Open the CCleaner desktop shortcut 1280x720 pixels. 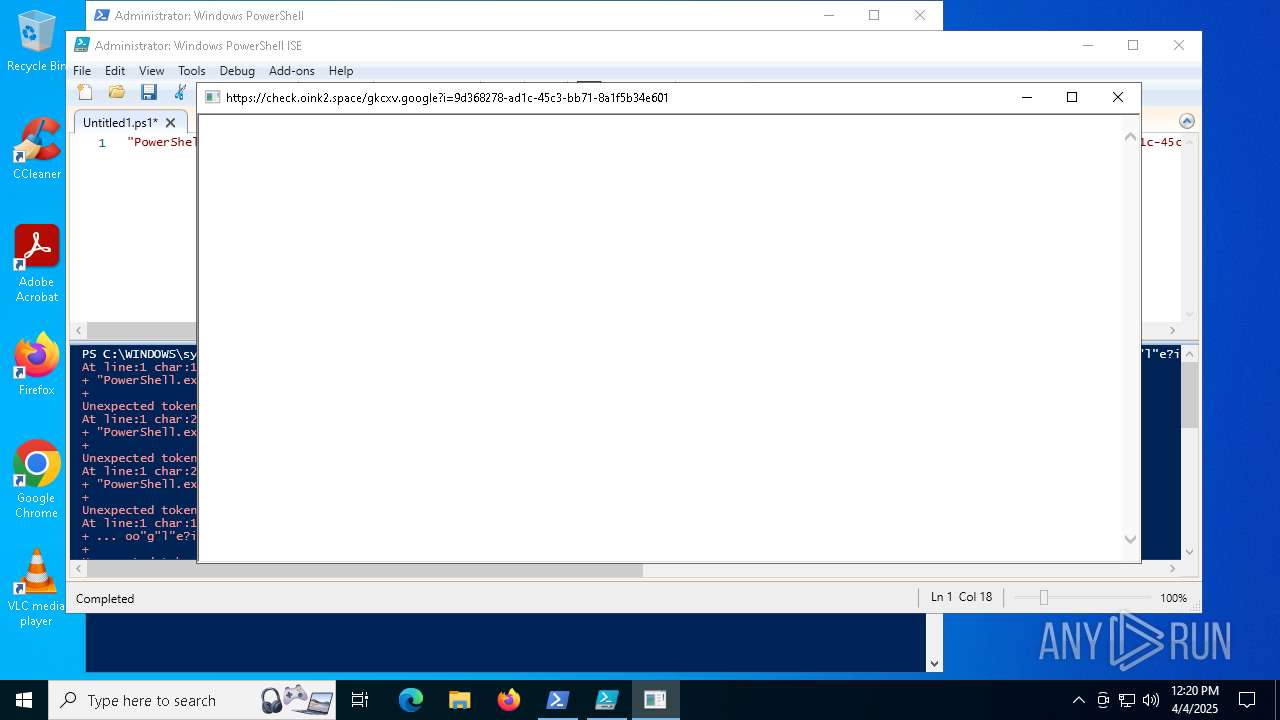pos(37,148)
